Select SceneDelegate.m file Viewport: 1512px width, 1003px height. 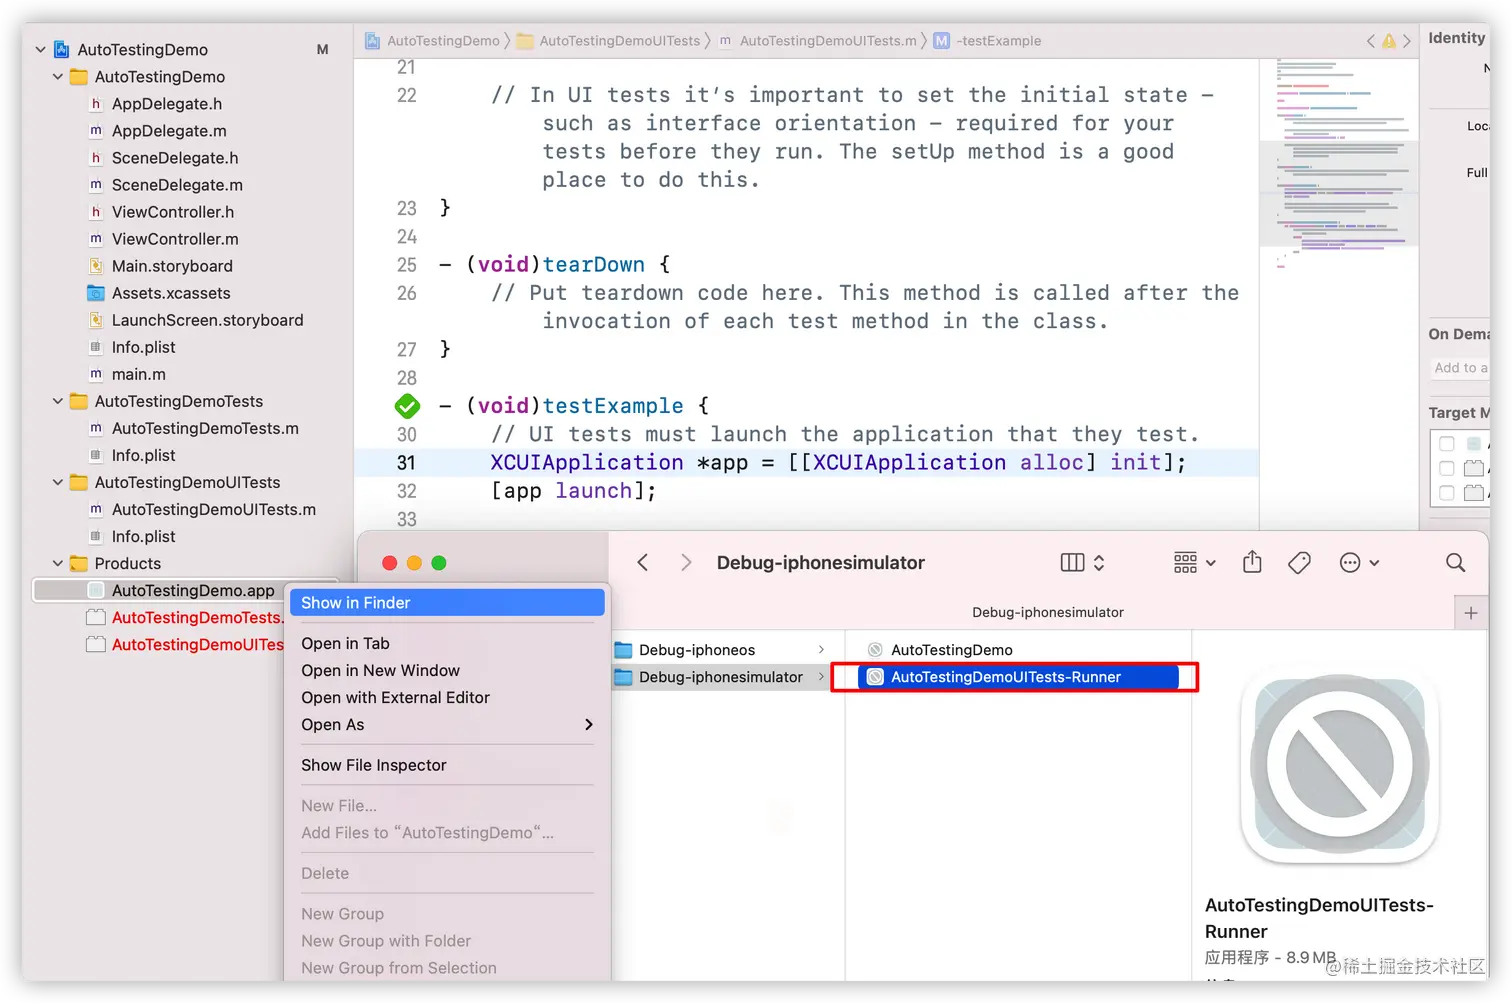(x=177, y=185)
